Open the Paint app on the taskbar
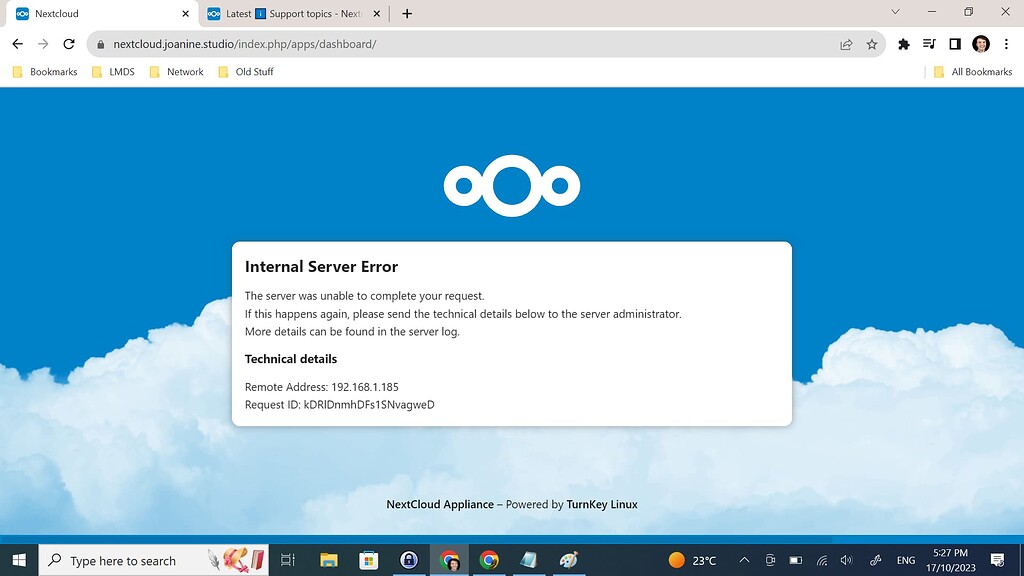The height and width of the screenshot is (576, 1024). pos(569,560)
